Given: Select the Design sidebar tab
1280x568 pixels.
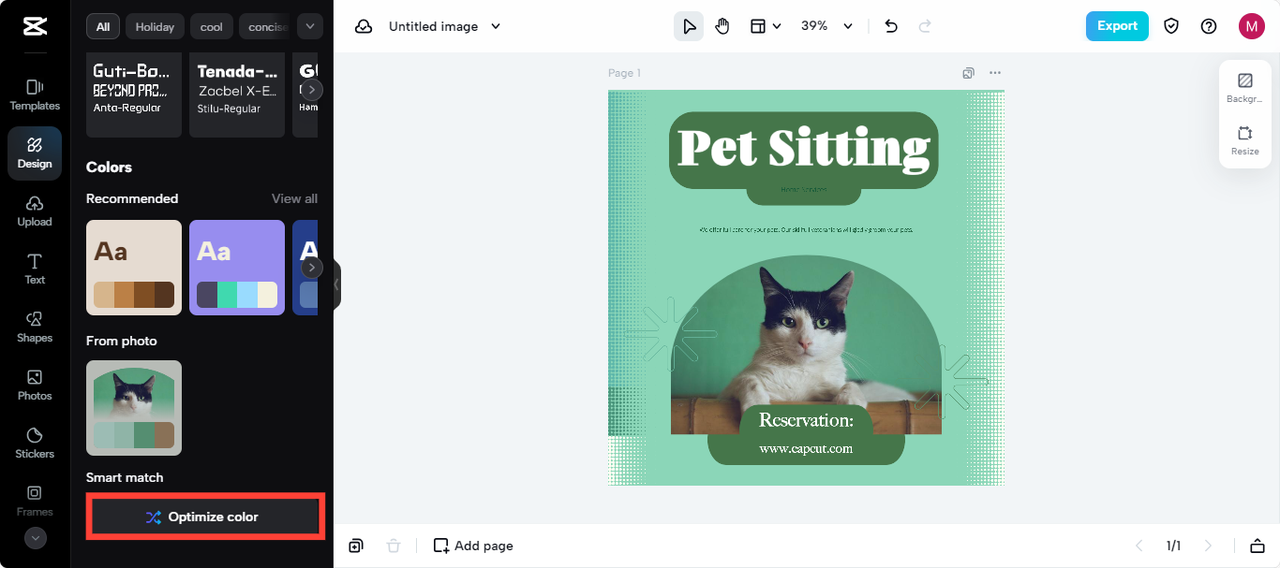Looking at the screenshot, I should pos(35,153).
